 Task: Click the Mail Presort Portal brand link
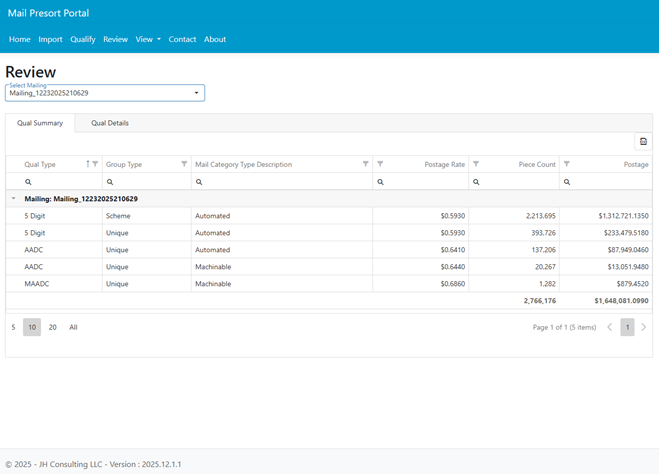(x=48, y=13)
